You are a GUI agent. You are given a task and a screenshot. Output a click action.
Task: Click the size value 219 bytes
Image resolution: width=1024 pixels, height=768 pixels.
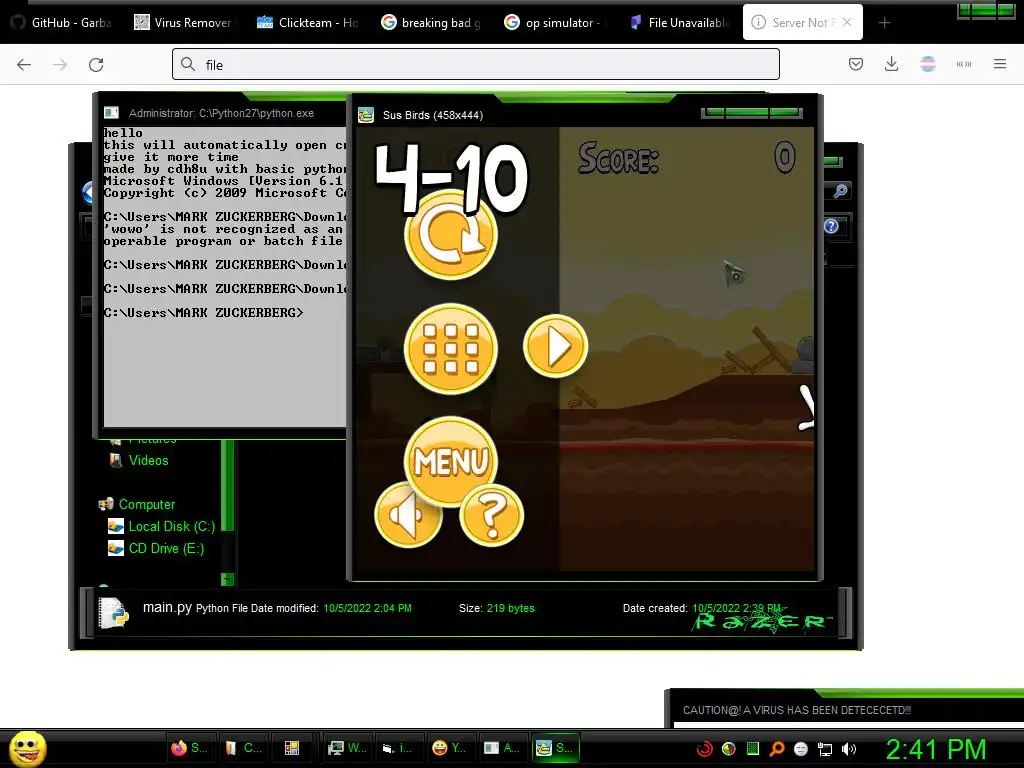(x=510, y=608)
